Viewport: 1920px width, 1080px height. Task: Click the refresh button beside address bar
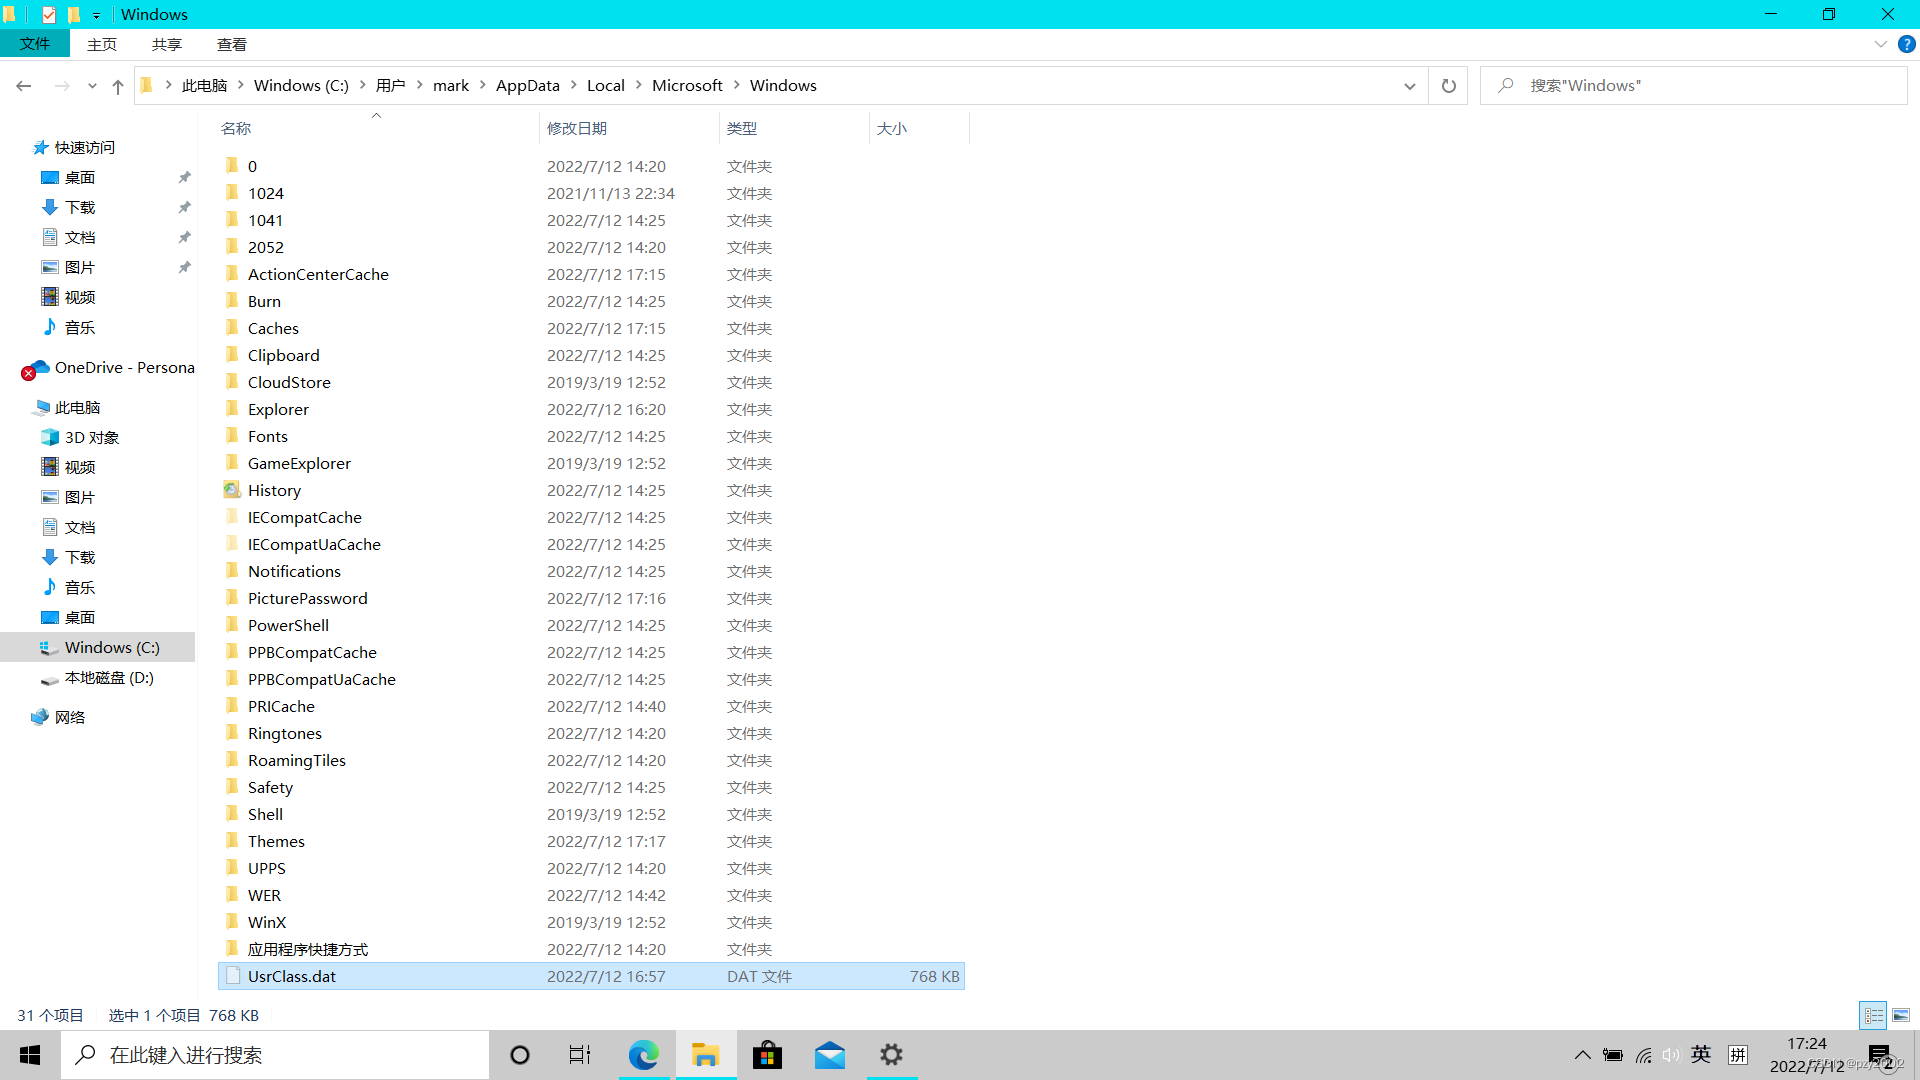tap(1448, 86)
